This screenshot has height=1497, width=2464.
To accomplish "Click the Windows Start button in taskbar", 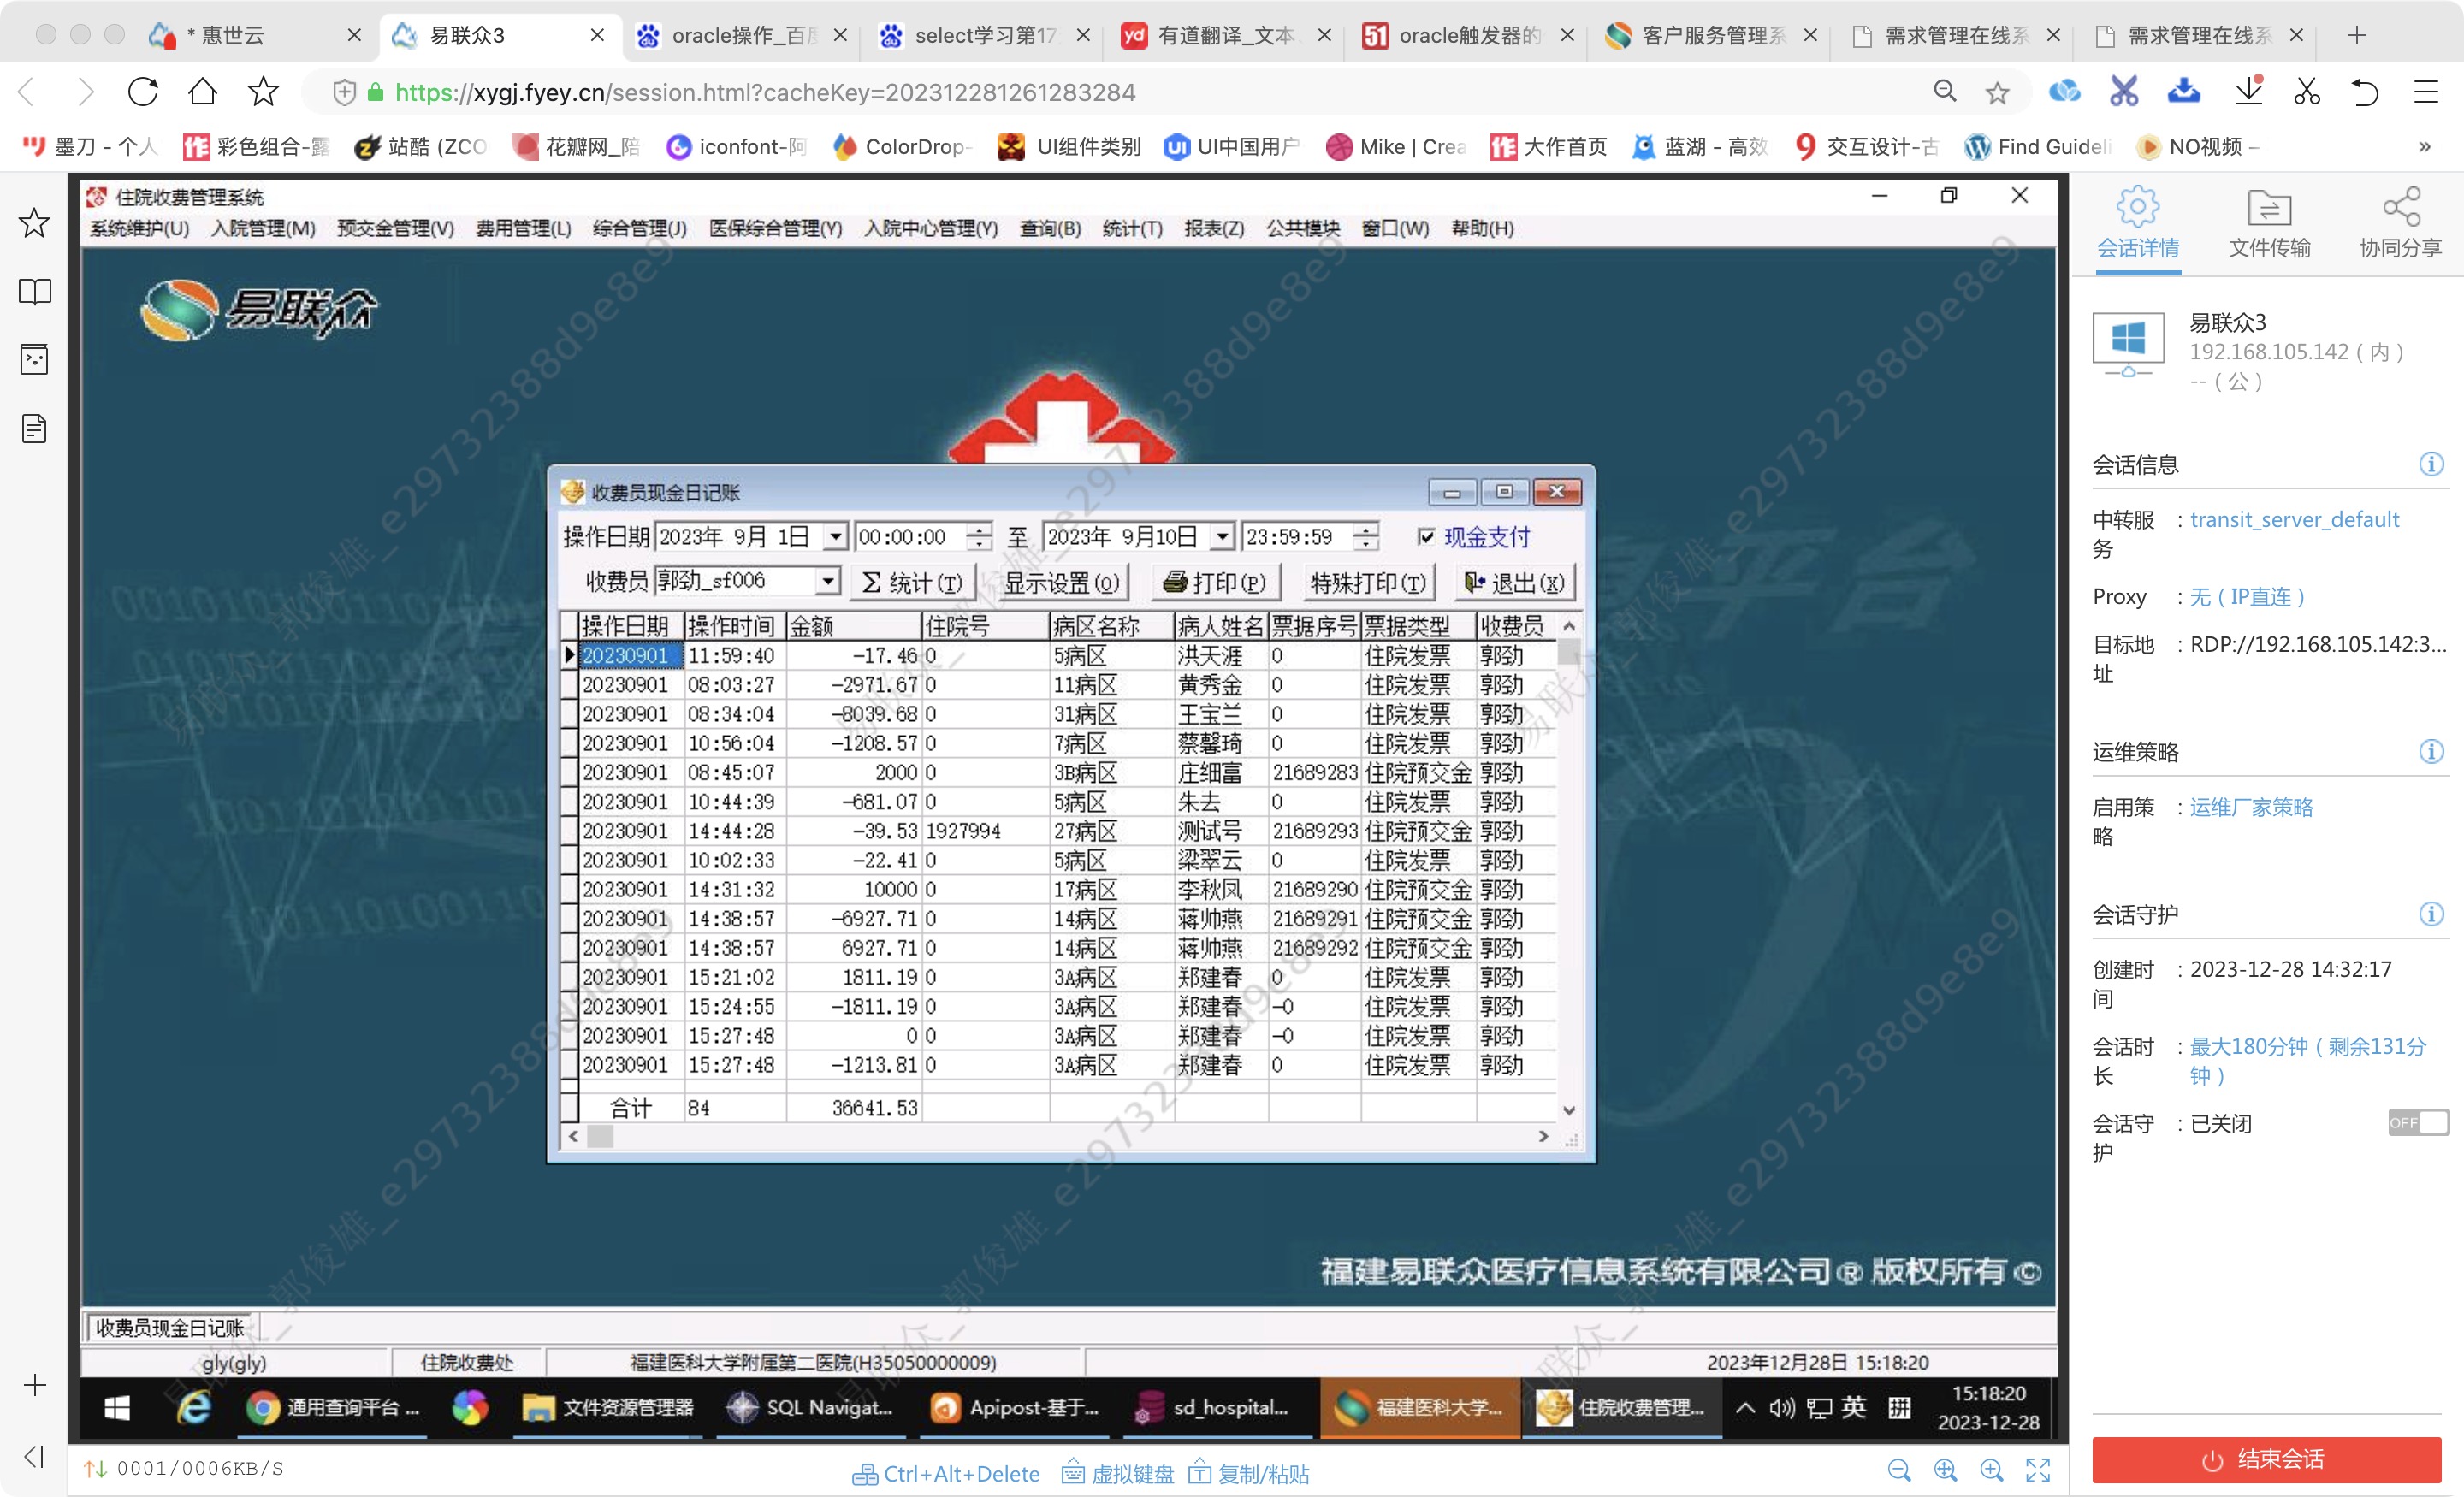I will [117, 1407].
